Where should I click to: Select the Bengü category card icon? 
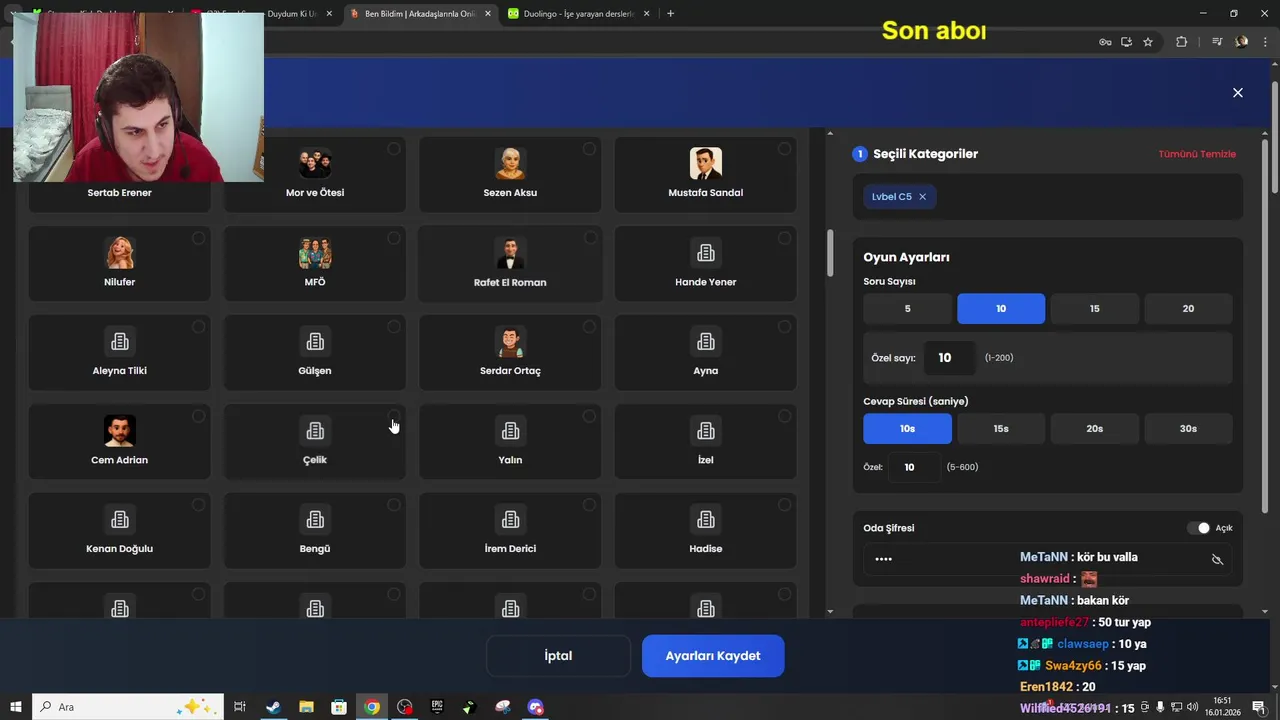click(x=315, y=520)
